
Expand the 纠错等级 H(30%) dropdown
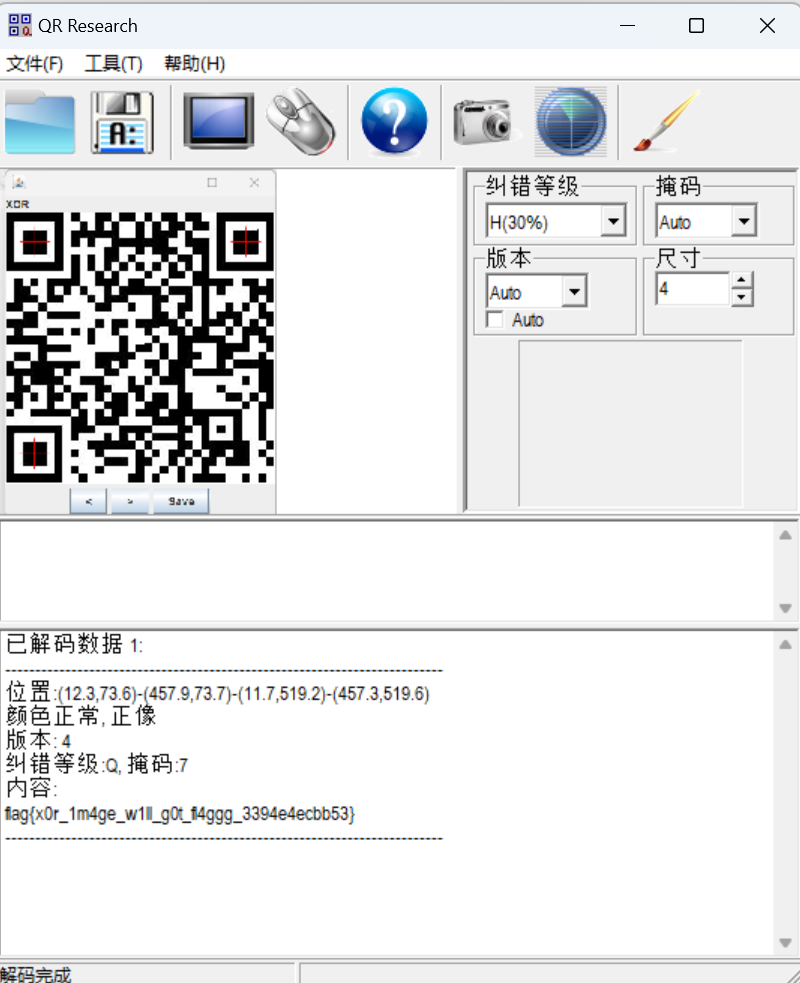pyautogui.click(x=613, y=221)
